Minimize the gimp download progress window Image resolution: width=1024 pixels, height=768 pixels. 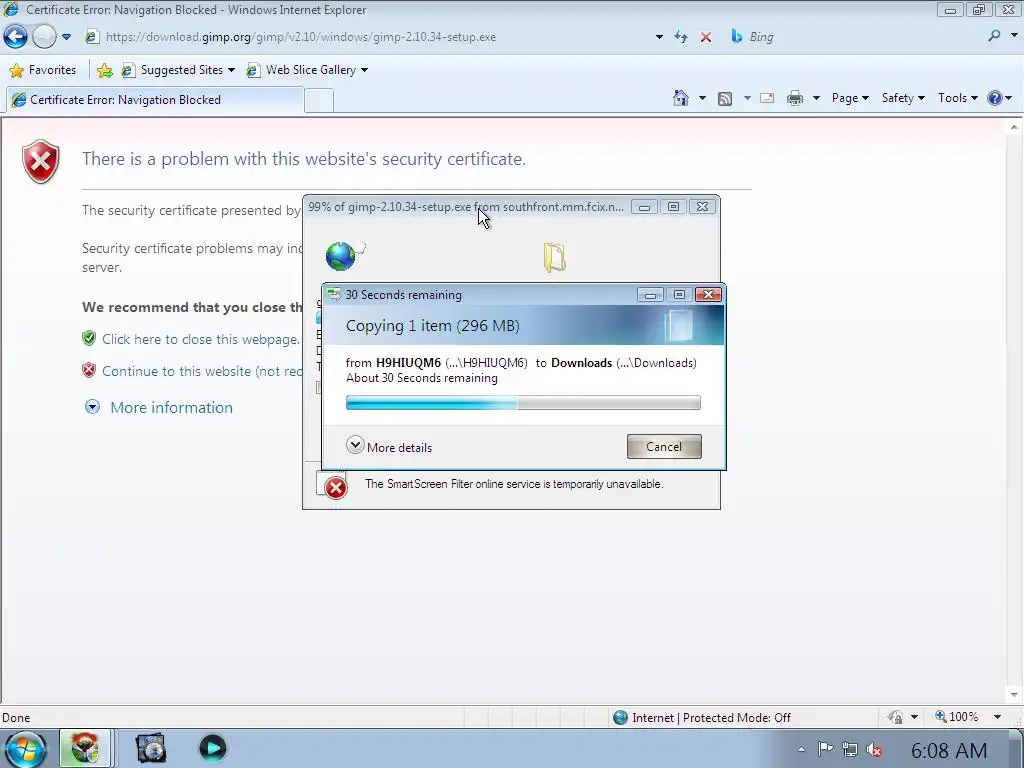pyautogui.click(x=644, y=207)
